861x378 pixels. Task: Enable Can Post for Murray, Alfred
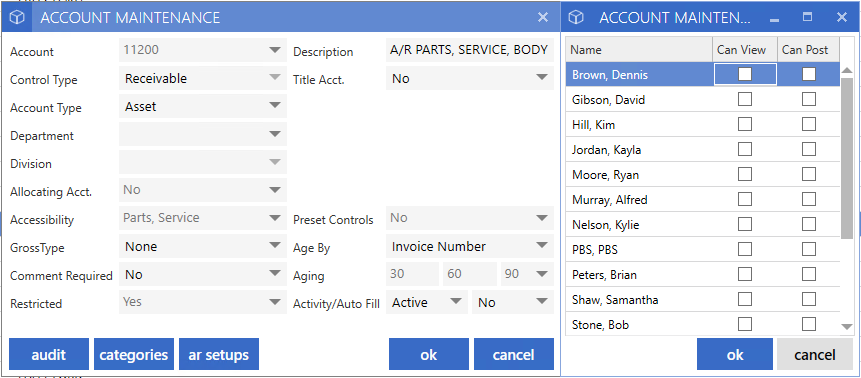[809, 199]
